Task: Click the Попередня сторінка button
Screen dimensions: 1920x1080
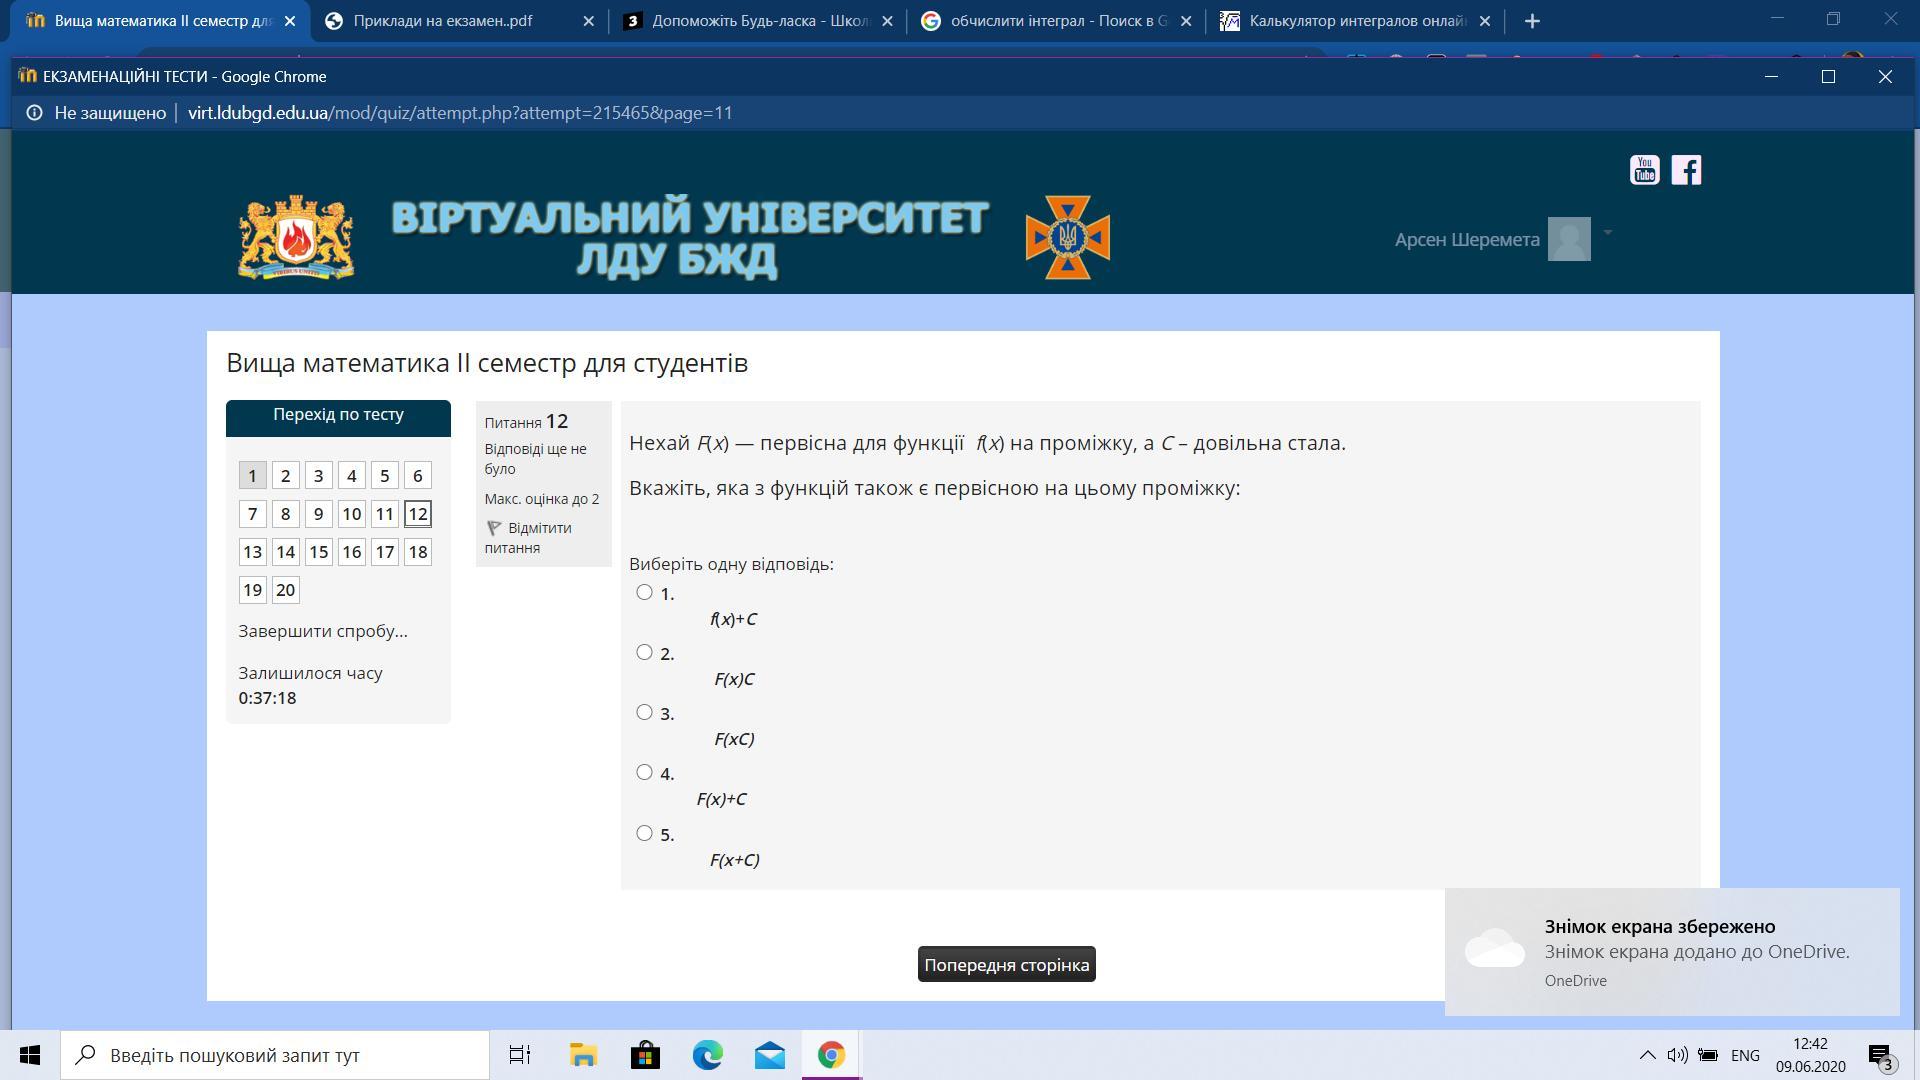Action: pyautogui.click(x=1006, y=965)
